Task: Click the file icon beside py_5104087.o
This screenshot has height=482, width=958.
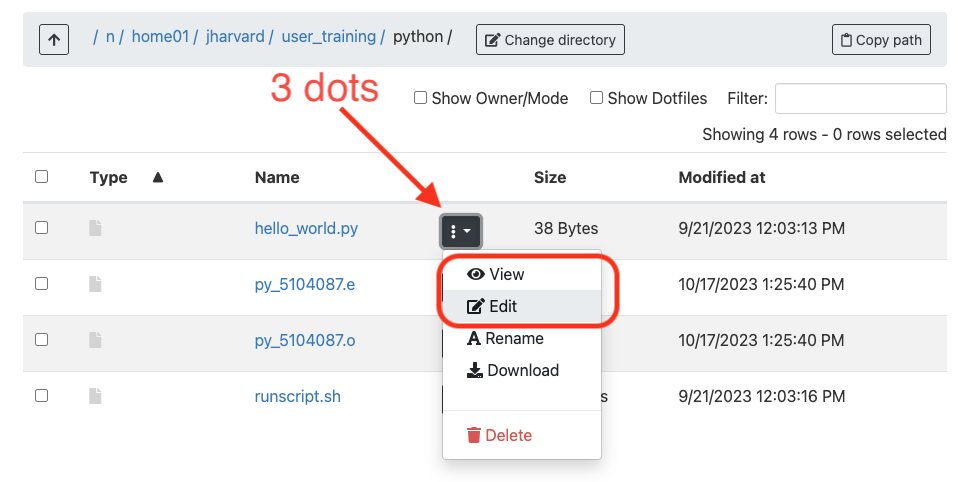Action: coord(96,340)
